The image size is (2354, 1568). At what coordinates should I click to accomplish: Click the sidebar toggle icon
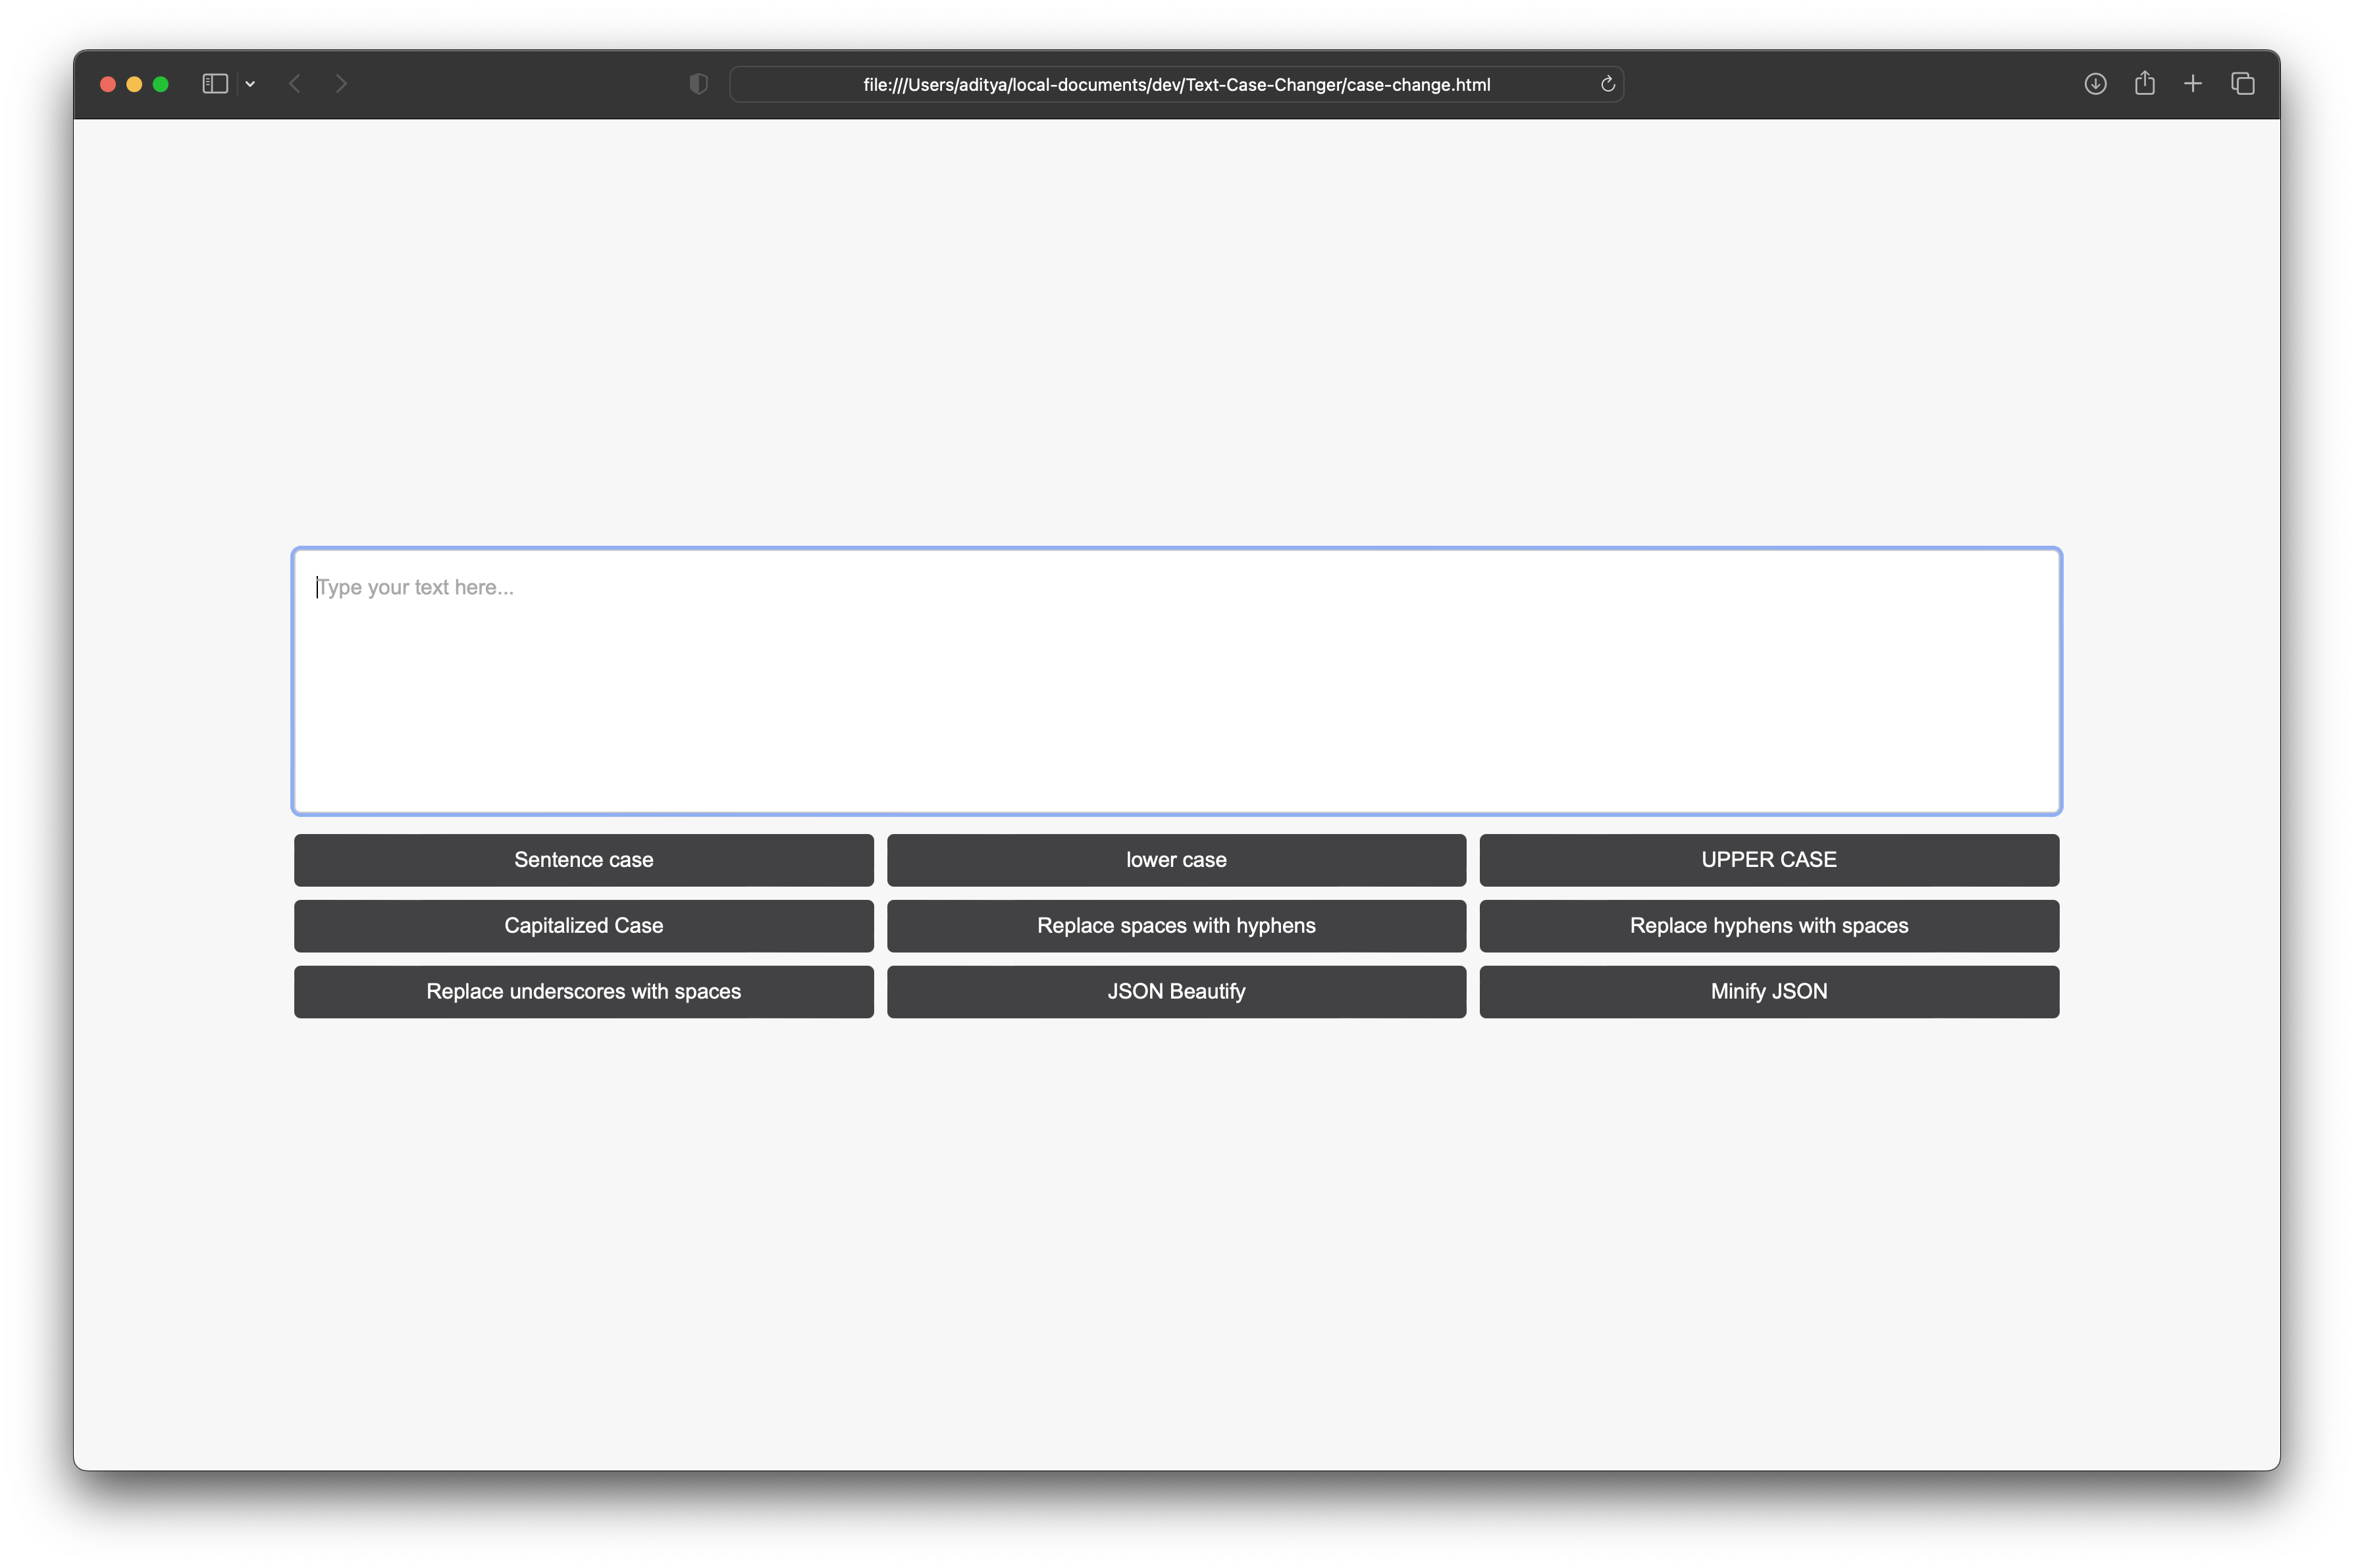[x=215, y=84]
